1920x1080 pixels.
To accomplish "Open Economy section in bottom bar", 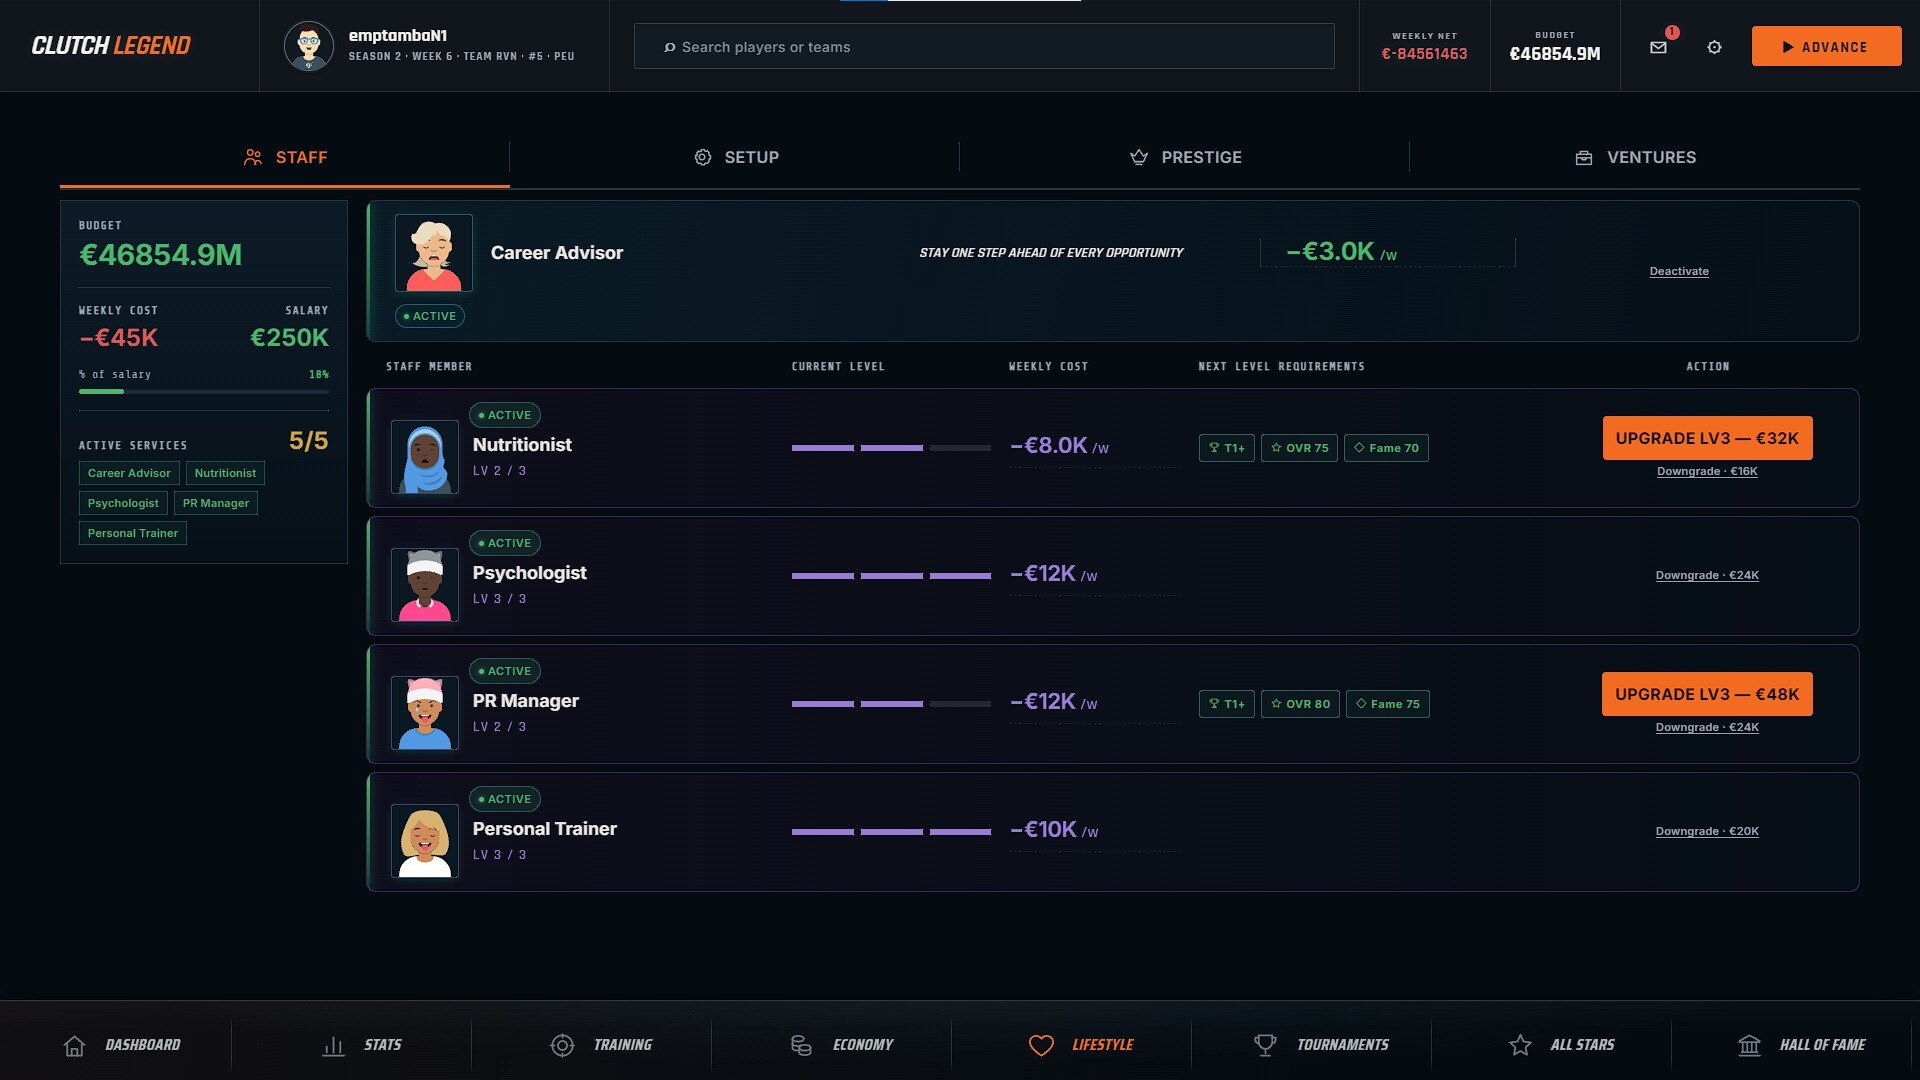I will pyautogui.click(x=841, y=1045).
